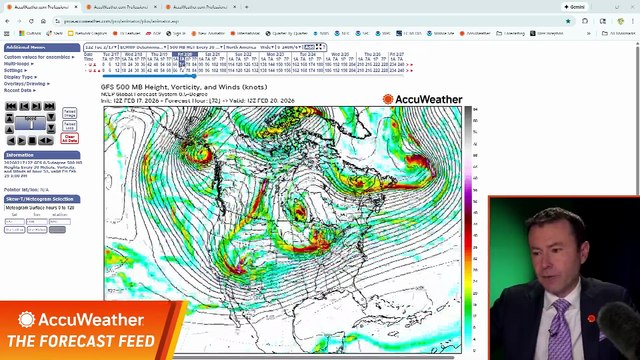Switch to third AccuWeather Professional tab
Viewport: 640px width, 360px height.
[x=200, y=7]
